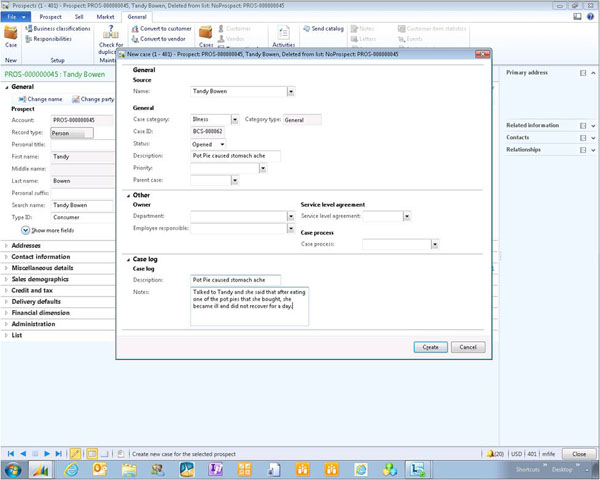The width and height of the screenshot is (600, 480).
Task: Click the Cancel button in dialog
Action: click(x=467, y=347)
